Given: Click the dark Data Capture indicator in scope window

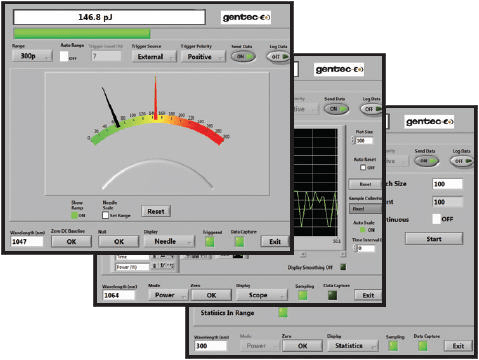Looking at the screenshot, I should pyautogui.click(x=332, y=295).
